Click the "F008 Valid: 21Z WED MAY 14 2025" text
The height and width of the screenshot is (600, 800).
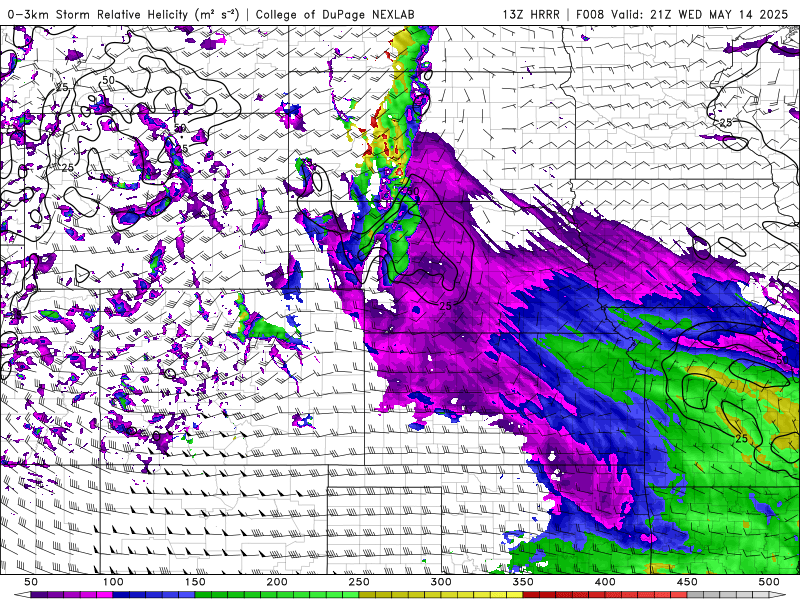[x=682, y=14]
